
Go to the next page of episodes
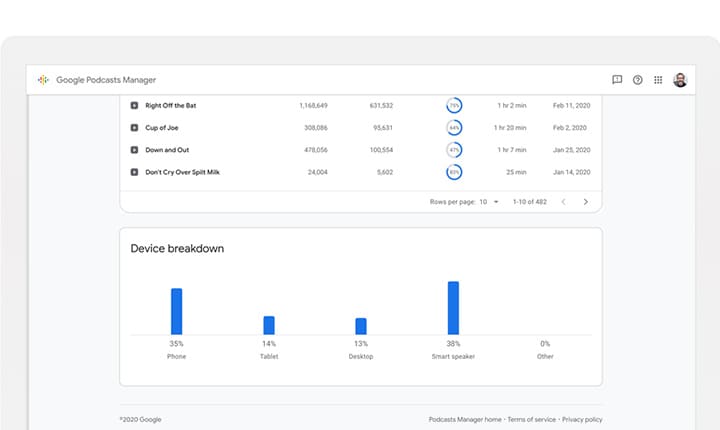[586, 202]
